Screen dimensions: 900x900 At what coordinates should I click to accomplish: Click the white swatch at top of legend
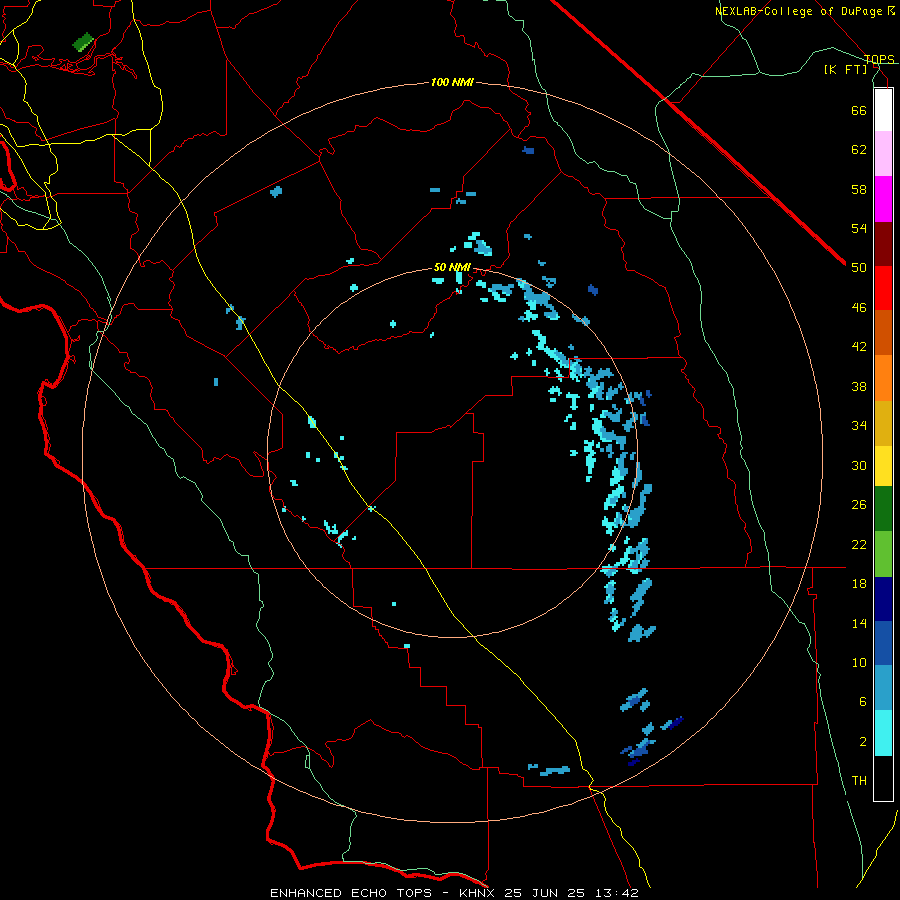click(883, 110)
